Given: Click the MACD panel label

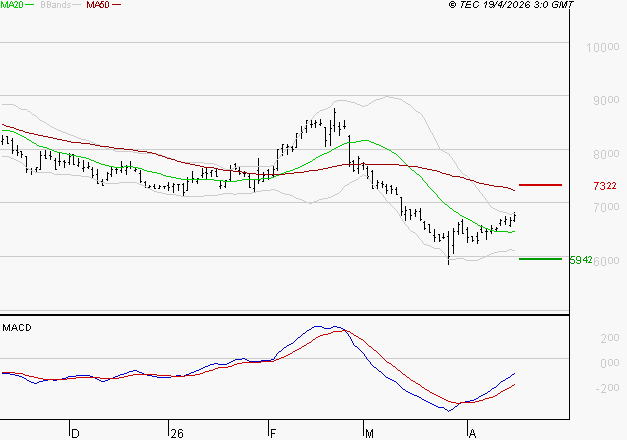Looking at the screenshot, I should 17,328.
